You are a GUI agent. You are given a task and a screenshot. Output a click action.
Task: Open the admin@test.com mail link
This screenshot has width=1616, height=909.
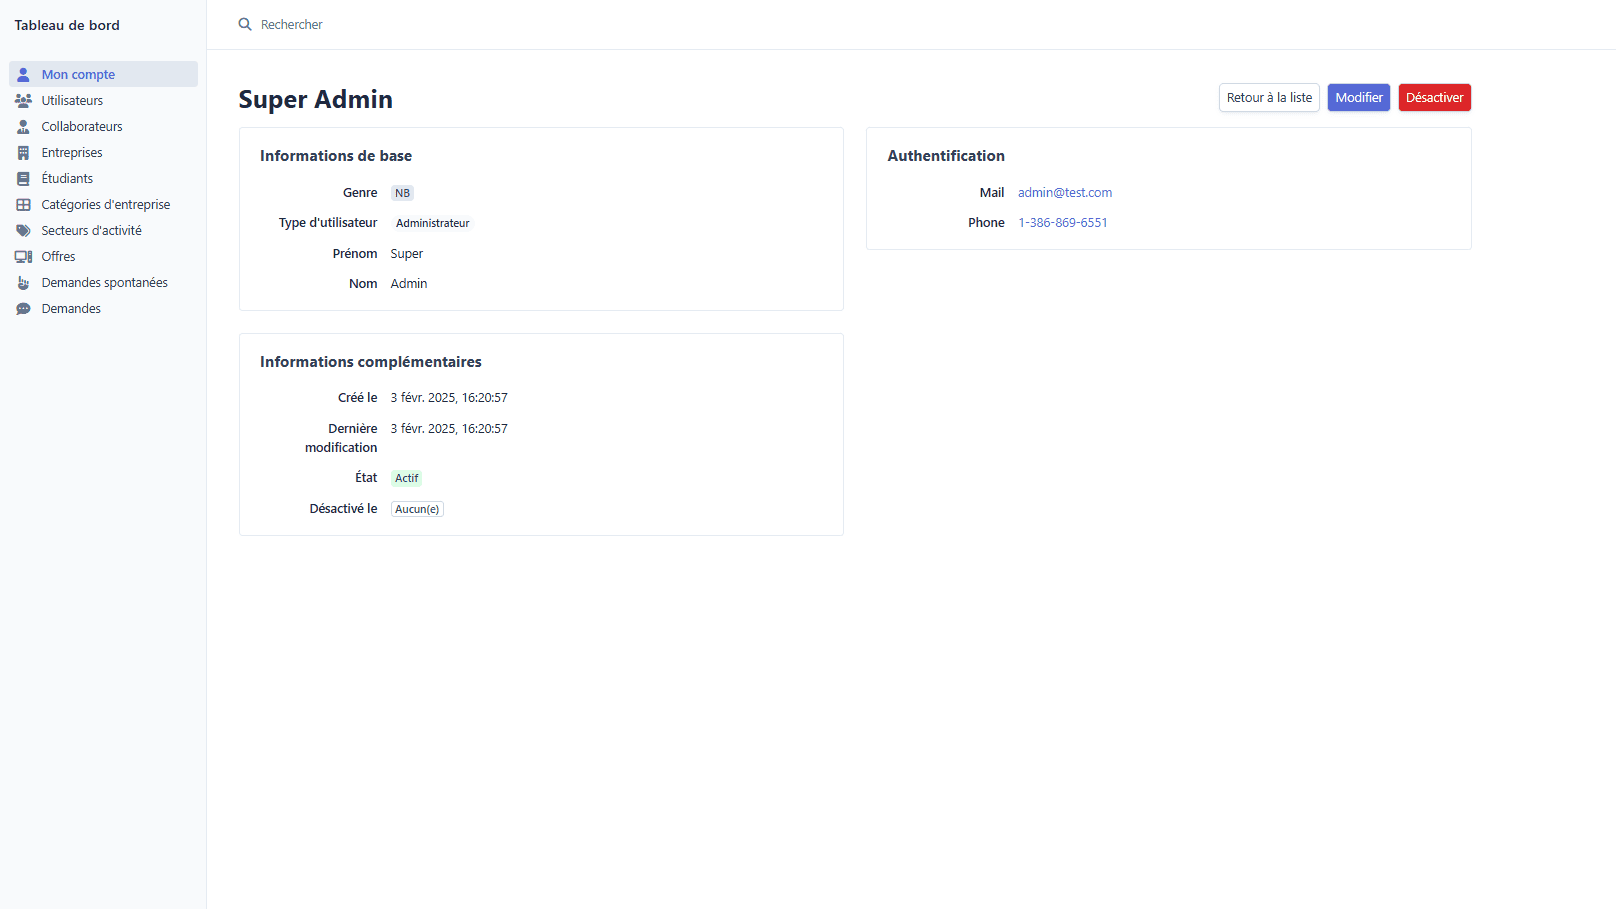[1065, 192]
